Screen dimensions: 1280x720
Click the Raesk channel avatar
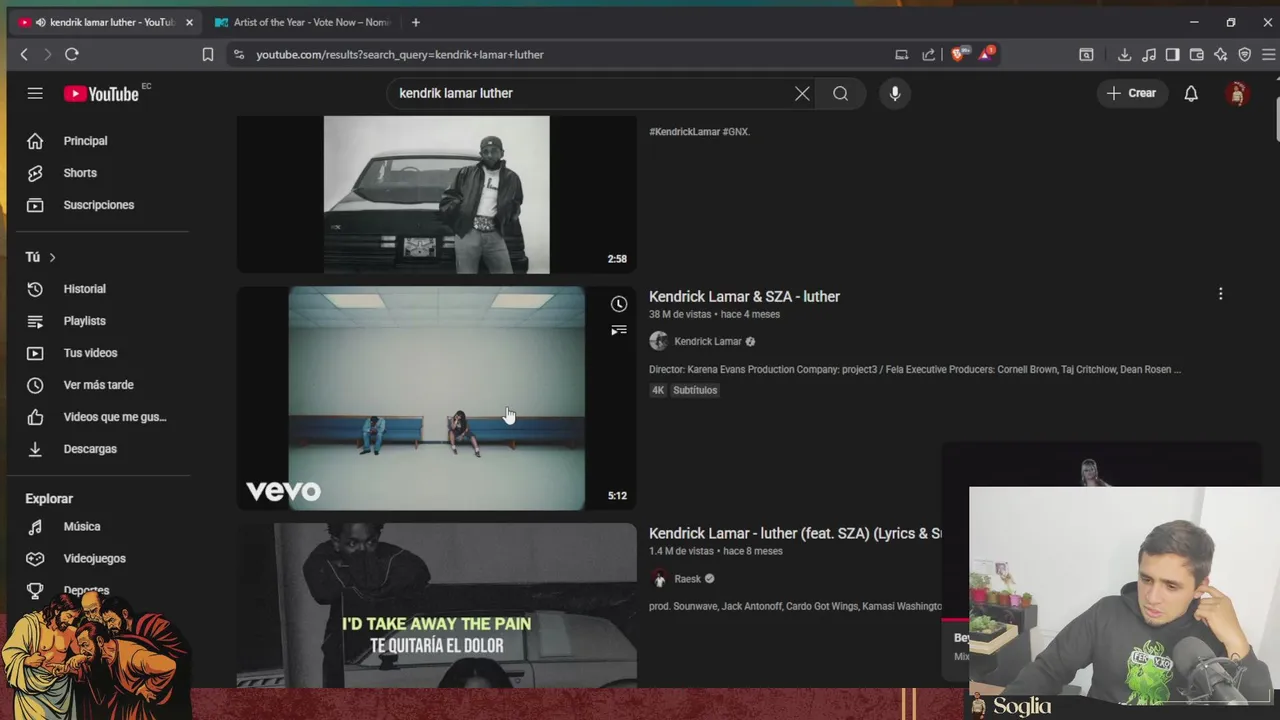(x=658, y=578)
